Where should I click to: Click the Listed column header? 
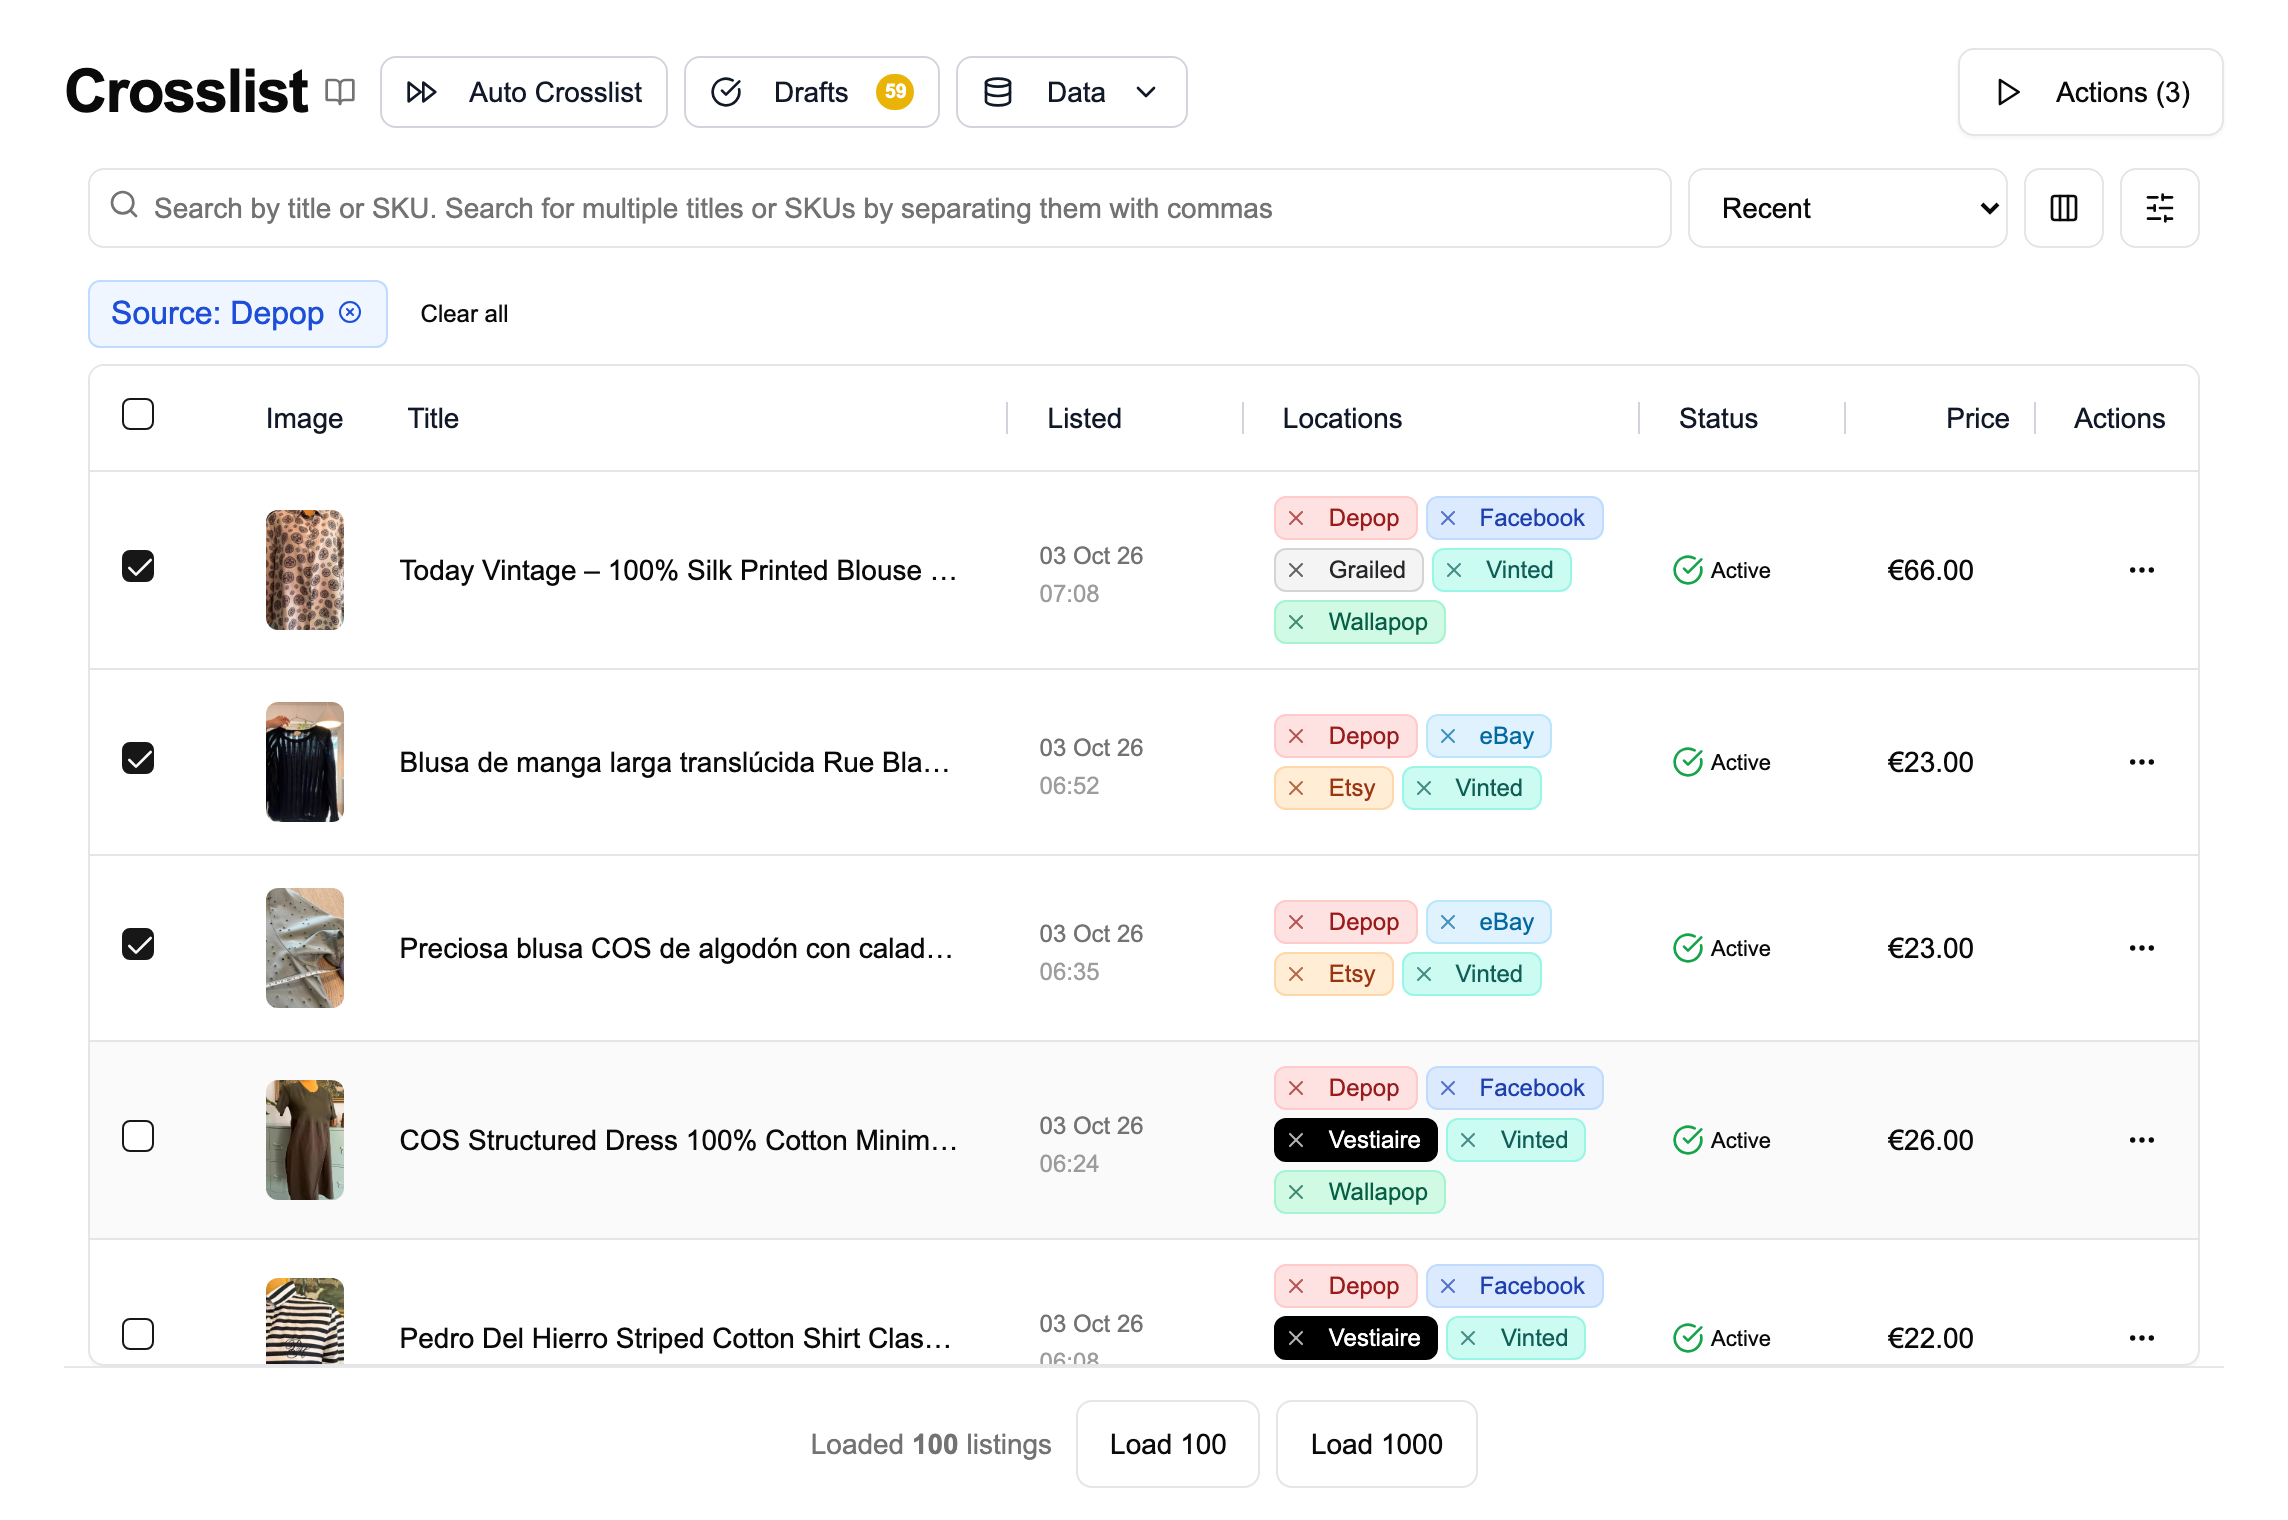tap(1084, 418)
